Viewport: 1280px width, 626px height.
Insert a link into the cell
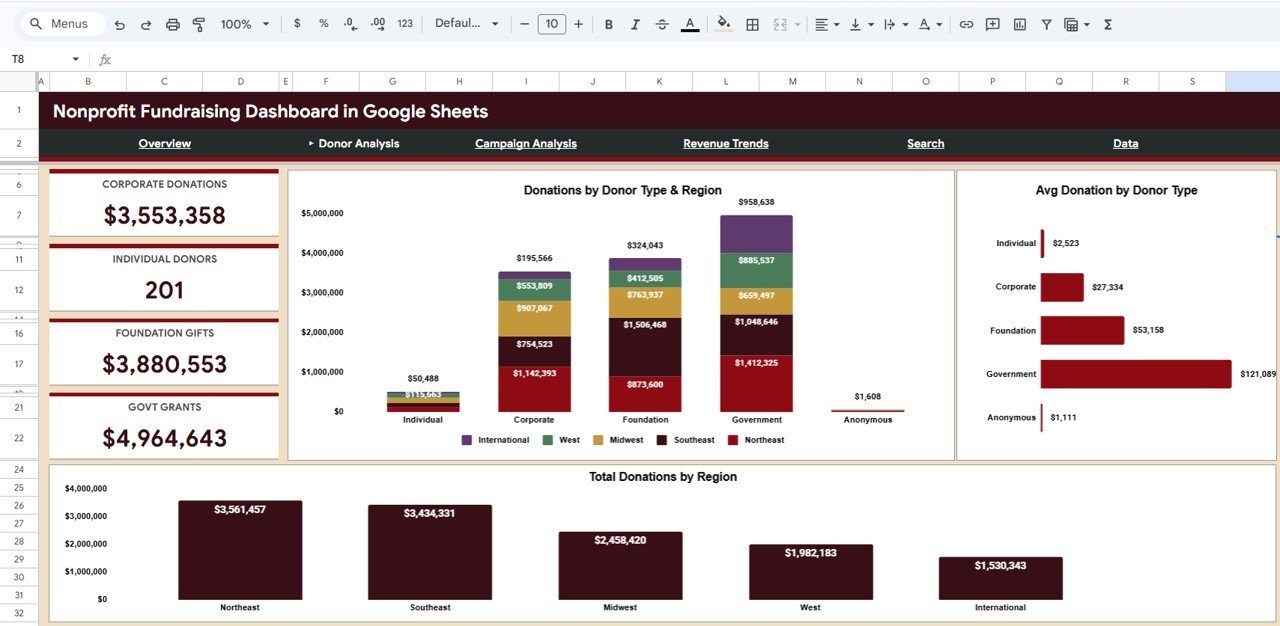(966, 23)
